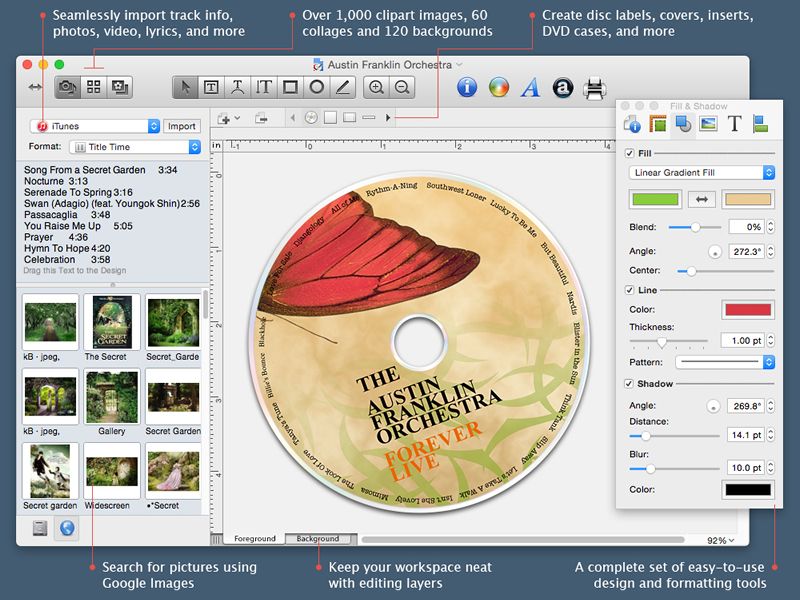Open the Colors wheel icon
Viewport: 800px width, 600px height.
(x=499, y=87)
